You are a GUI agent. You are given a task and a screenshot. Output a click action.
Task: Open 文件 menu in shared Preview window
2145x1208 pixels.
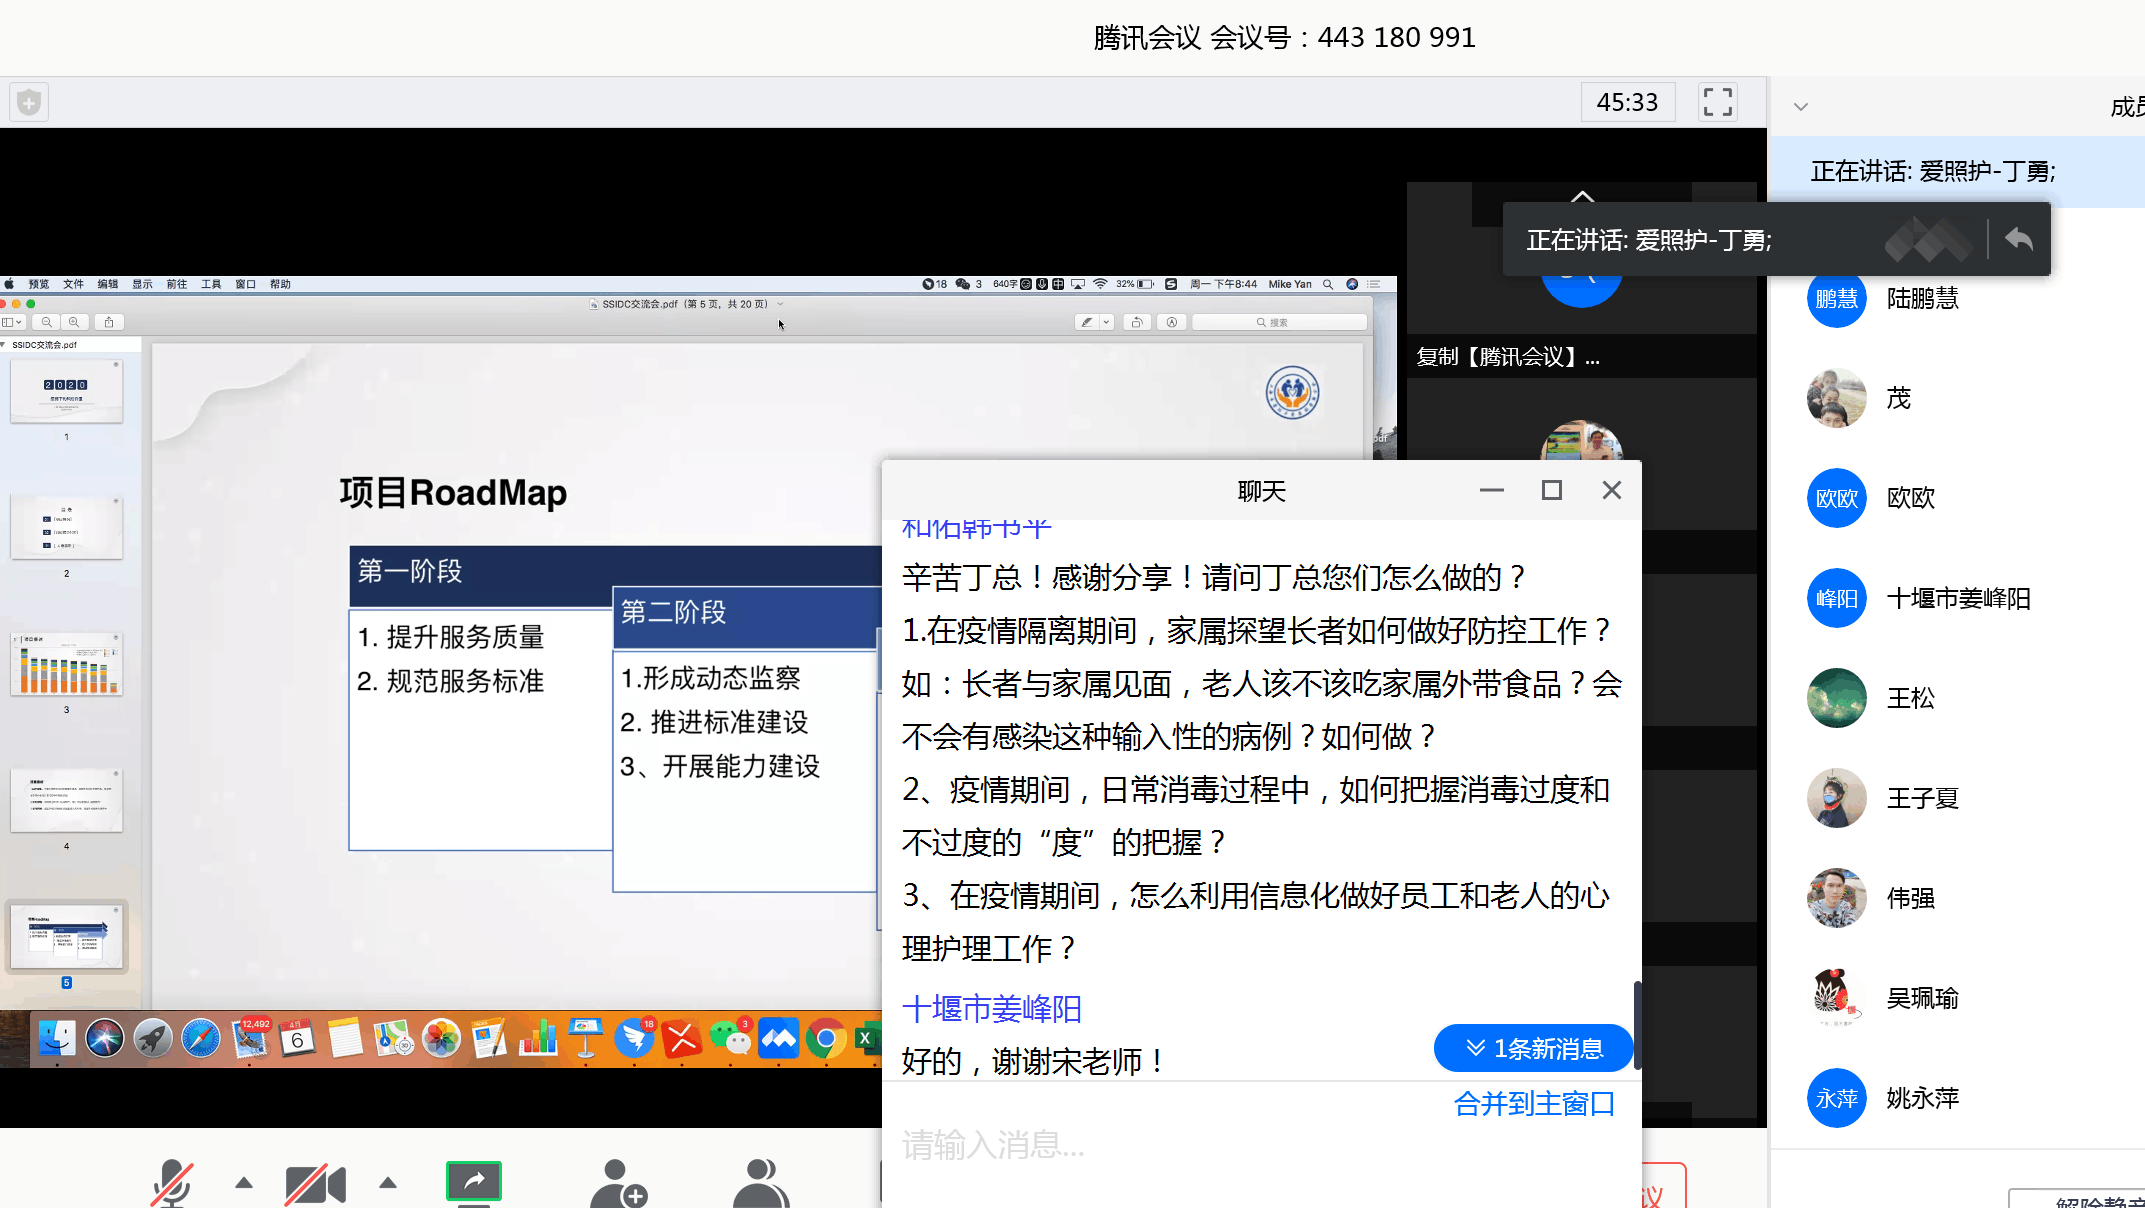74,284
